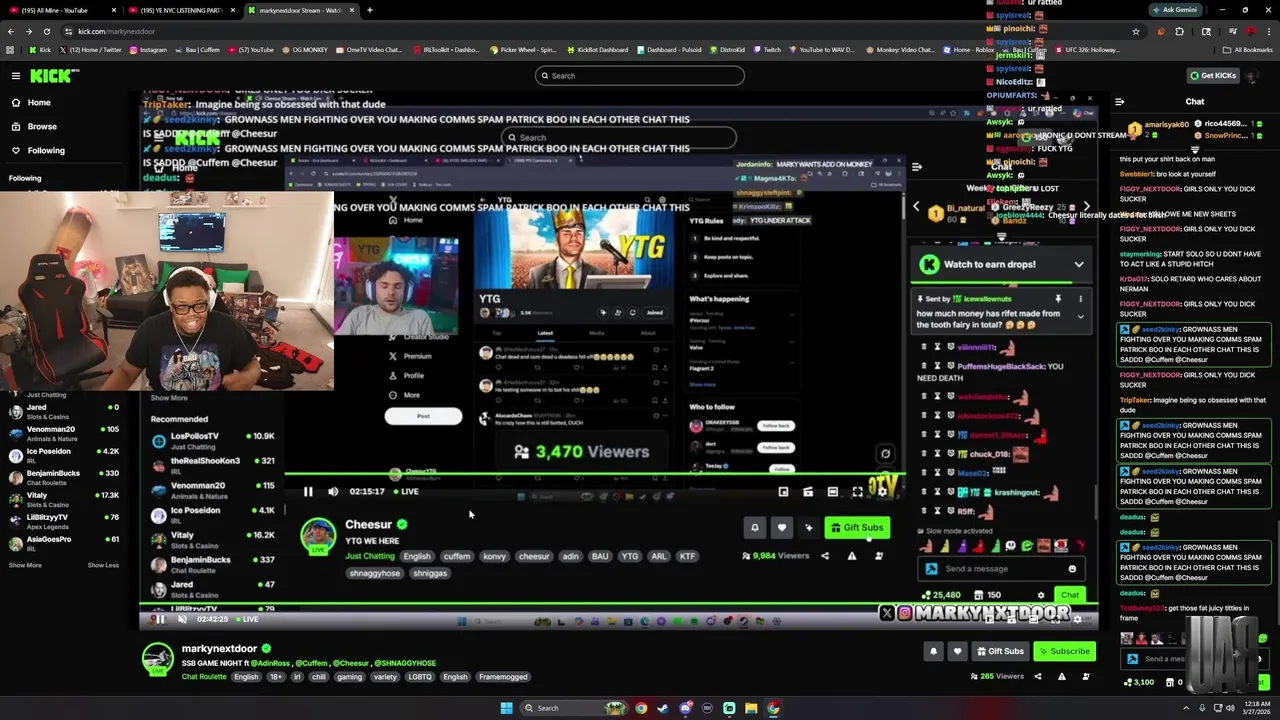
Task: Click Ask Gemini button
Action: [x=1173, y=10]
